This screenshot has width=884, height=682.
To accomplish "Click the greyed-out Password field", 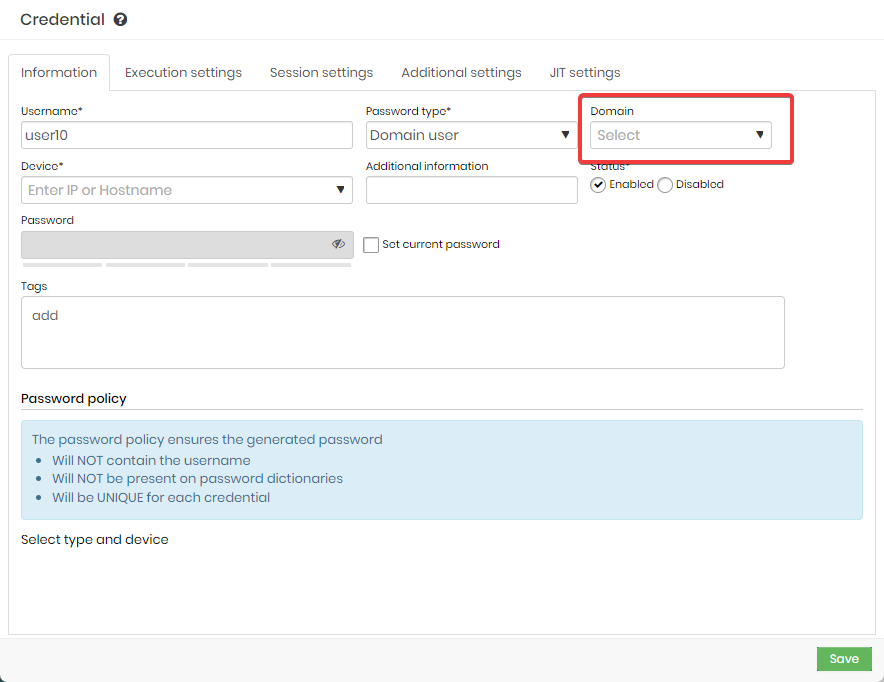I will click(187, 245).
